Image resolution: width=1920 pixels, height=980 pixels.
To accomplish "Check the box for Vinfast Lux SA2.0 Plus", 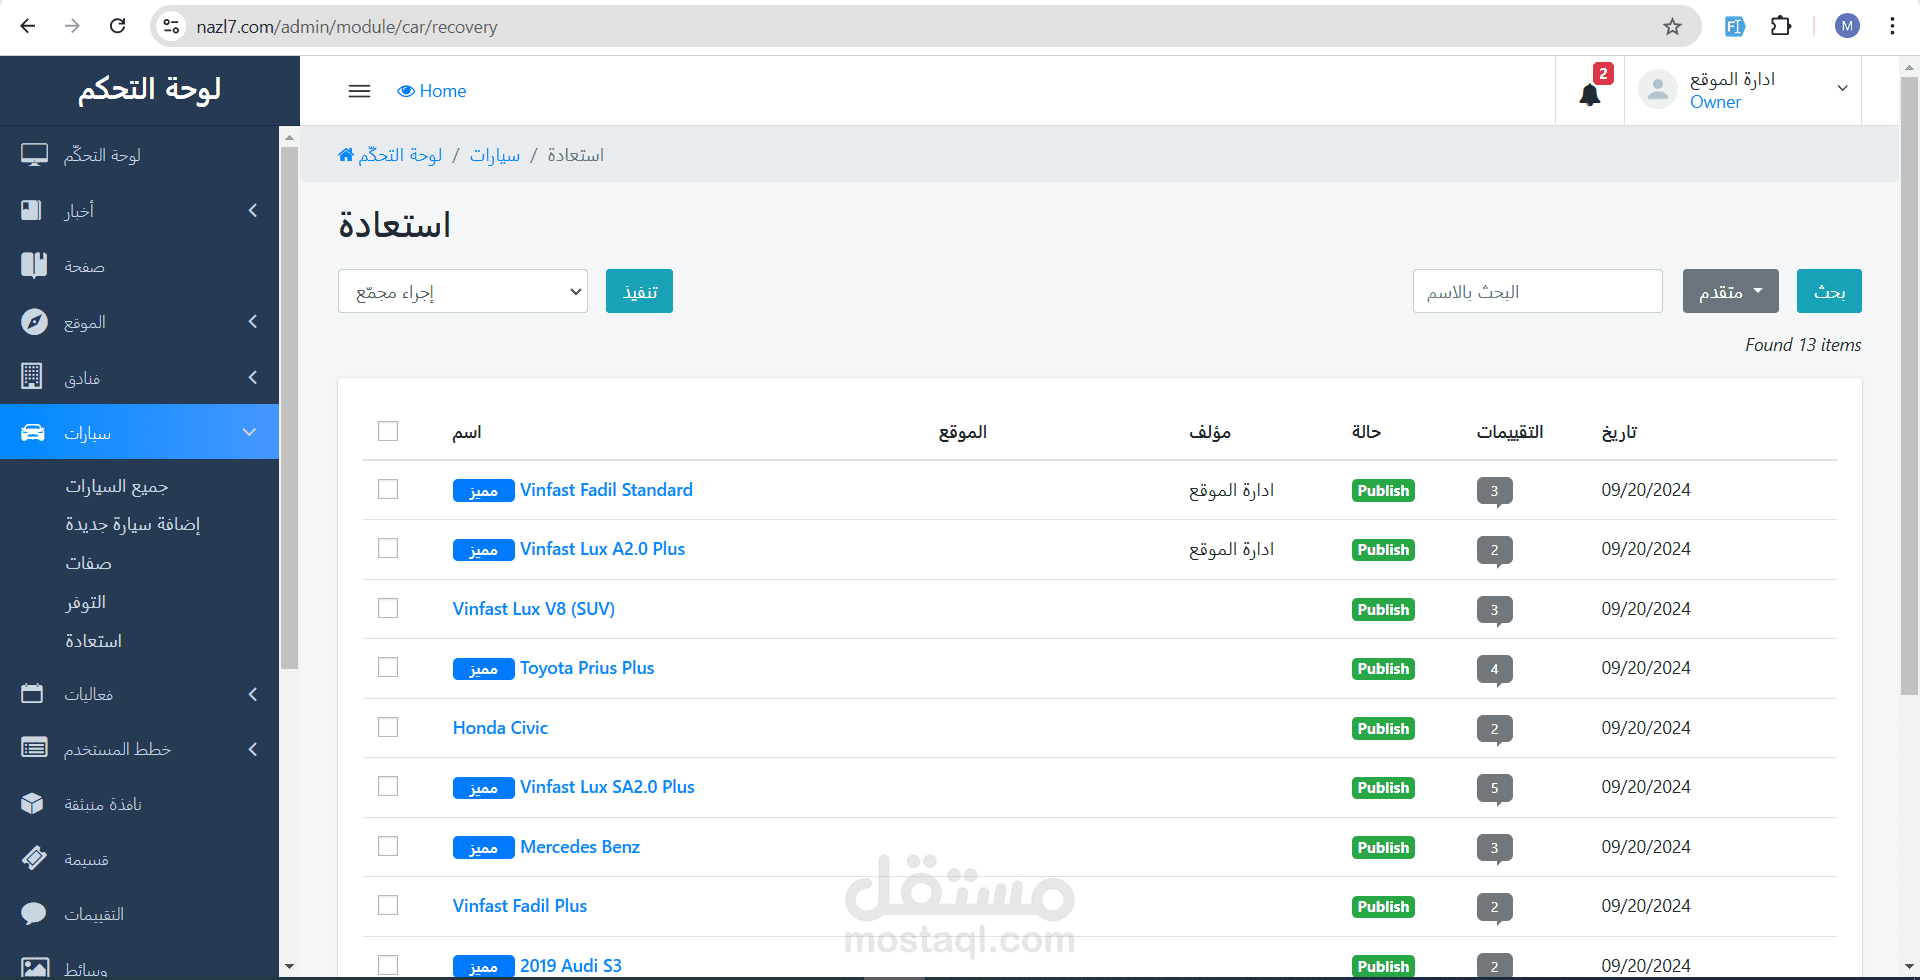I will (x=388, y=786).
